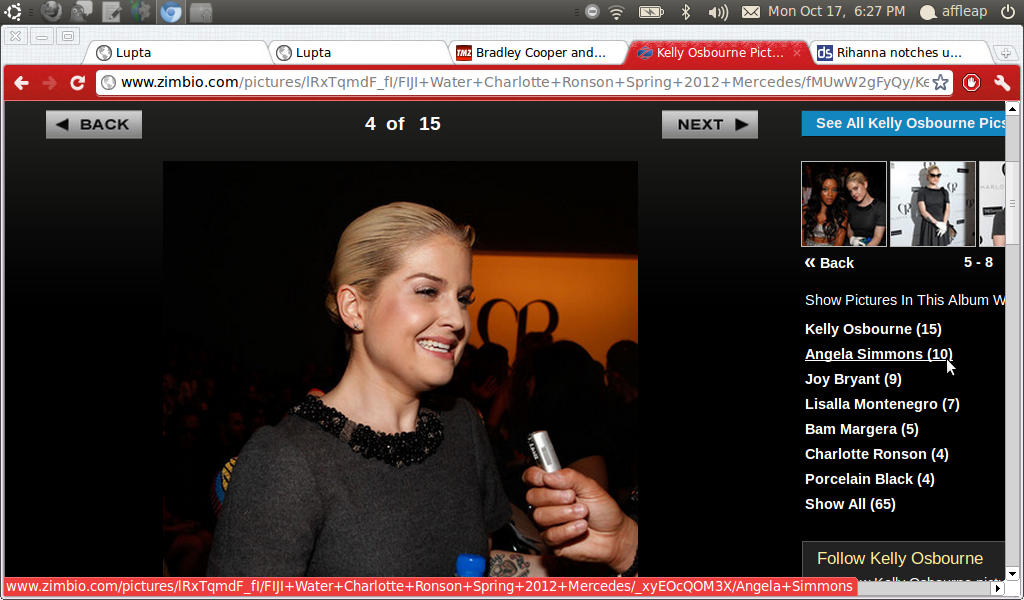The image size is (1024, 600).
Task: Open the thumbnail of woman in black dress
Action: click(933, 204)
